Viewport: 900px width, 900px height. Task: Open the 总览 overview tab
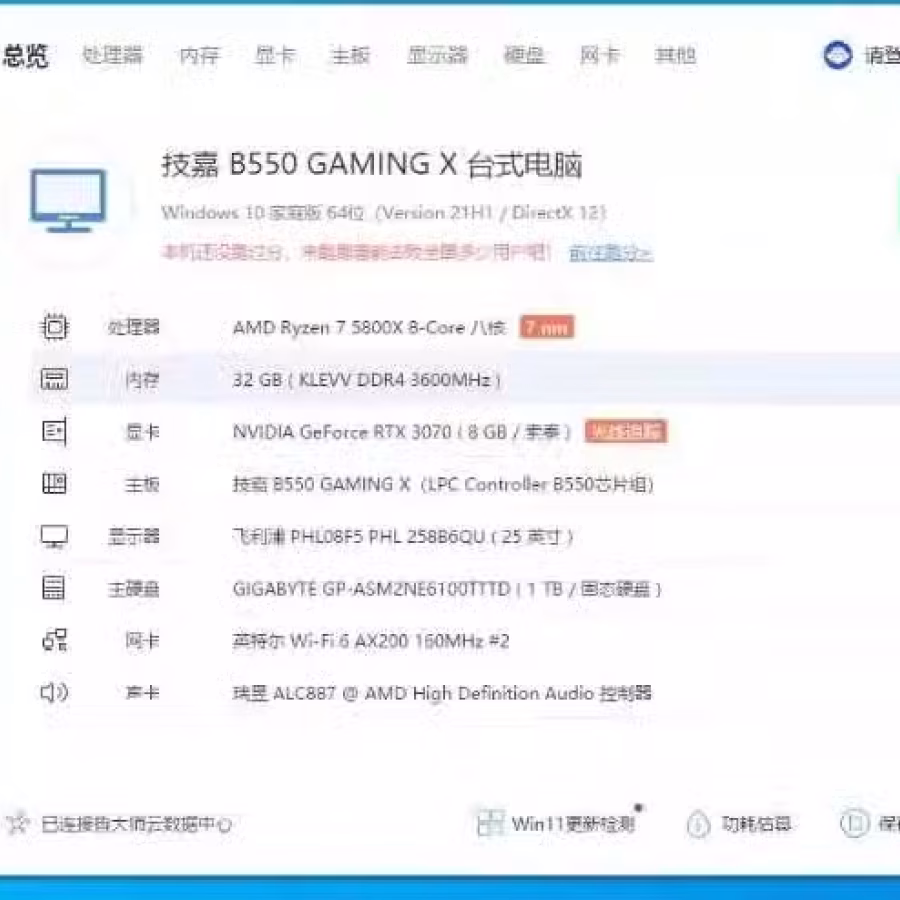pos(25,56)
